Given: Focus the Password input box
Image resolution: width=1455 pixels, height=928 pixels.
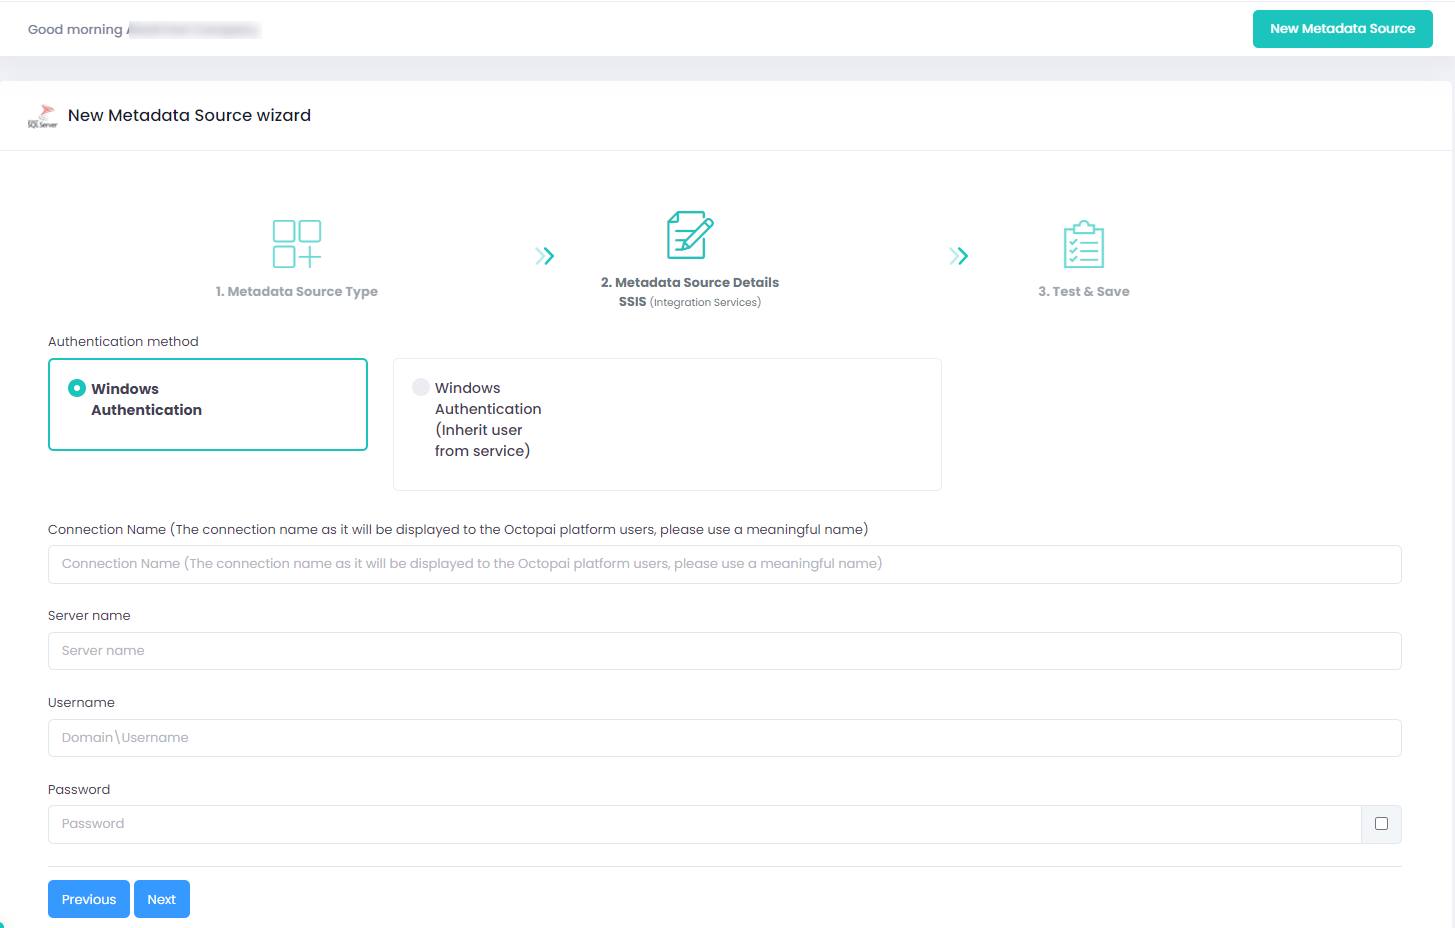Looking at the screenshot, I should pos(704,824).
